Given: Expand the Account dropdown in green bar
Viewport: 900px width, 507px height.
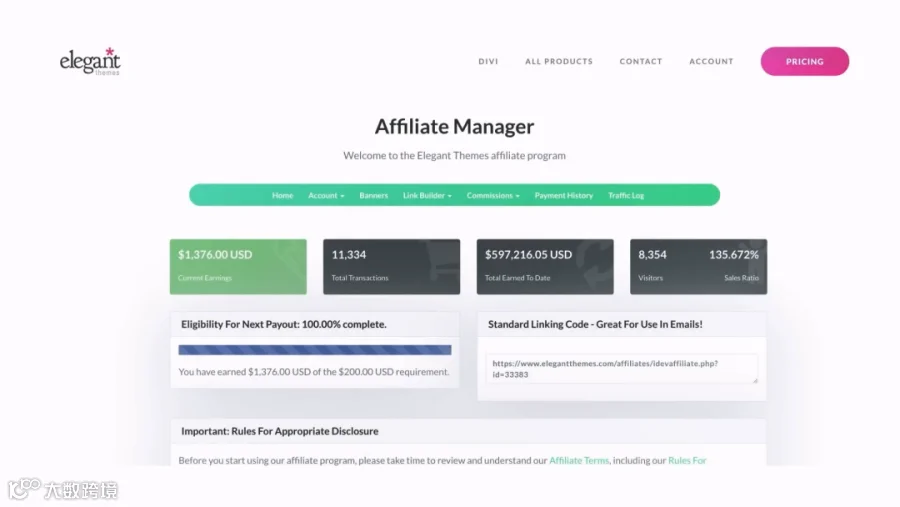Looking at the screenshot, I should (x=326, y=195).
